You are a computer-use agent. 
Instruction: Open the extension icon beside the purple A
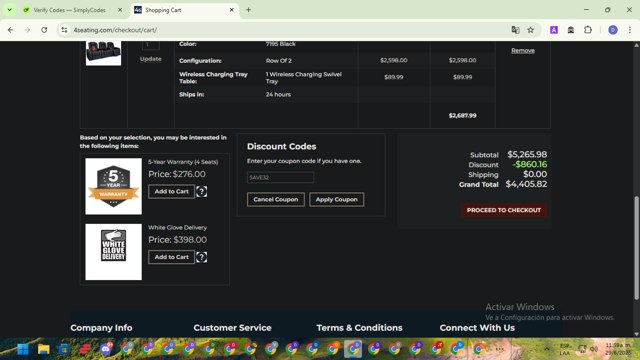tap(571, 30)
